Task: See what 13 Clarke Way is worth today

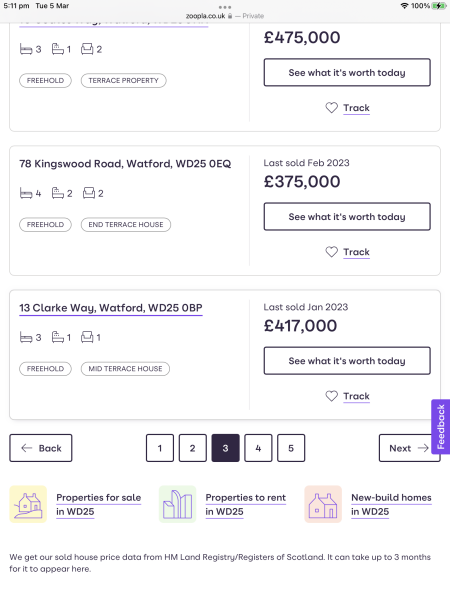Action: pos(347,361)
